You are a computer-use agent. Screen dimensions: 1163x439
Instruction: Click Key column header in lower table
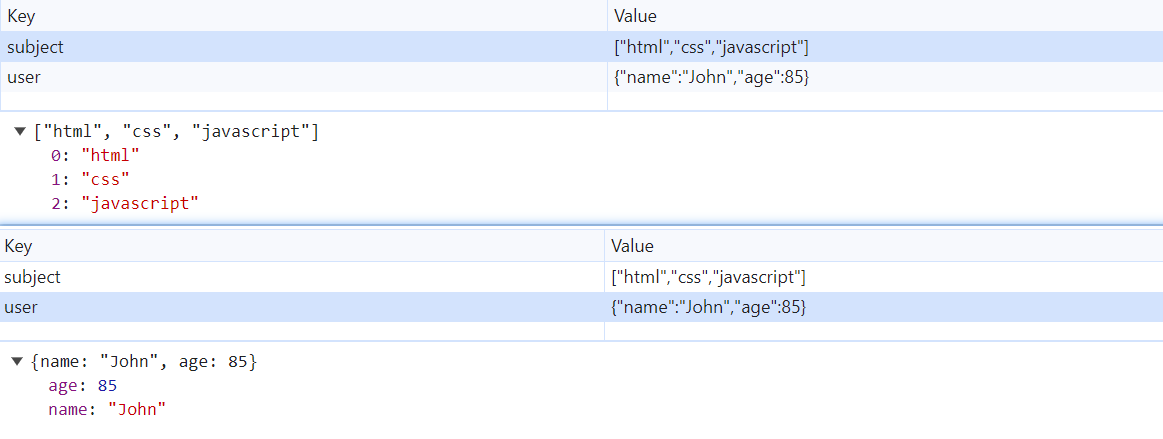[x=20, y=246]
